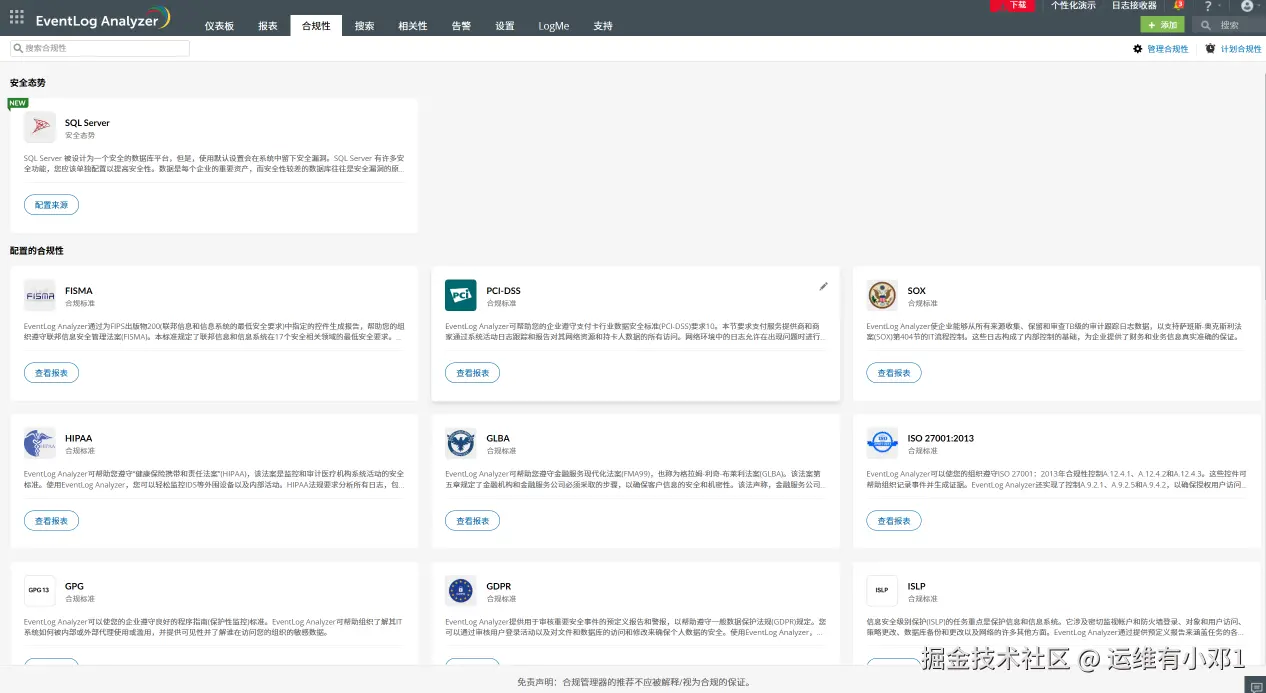Select the 合规性 tab

tap(316, 26)
